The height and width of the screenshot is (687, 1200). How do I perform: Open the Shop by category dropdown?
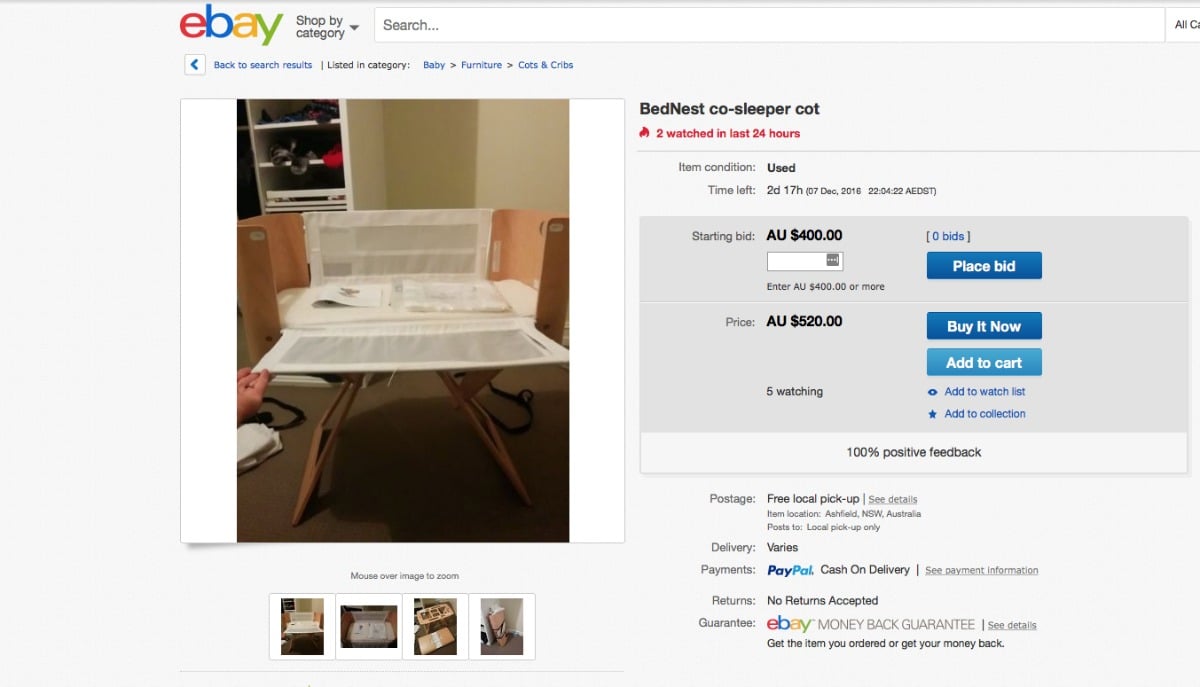327,27
